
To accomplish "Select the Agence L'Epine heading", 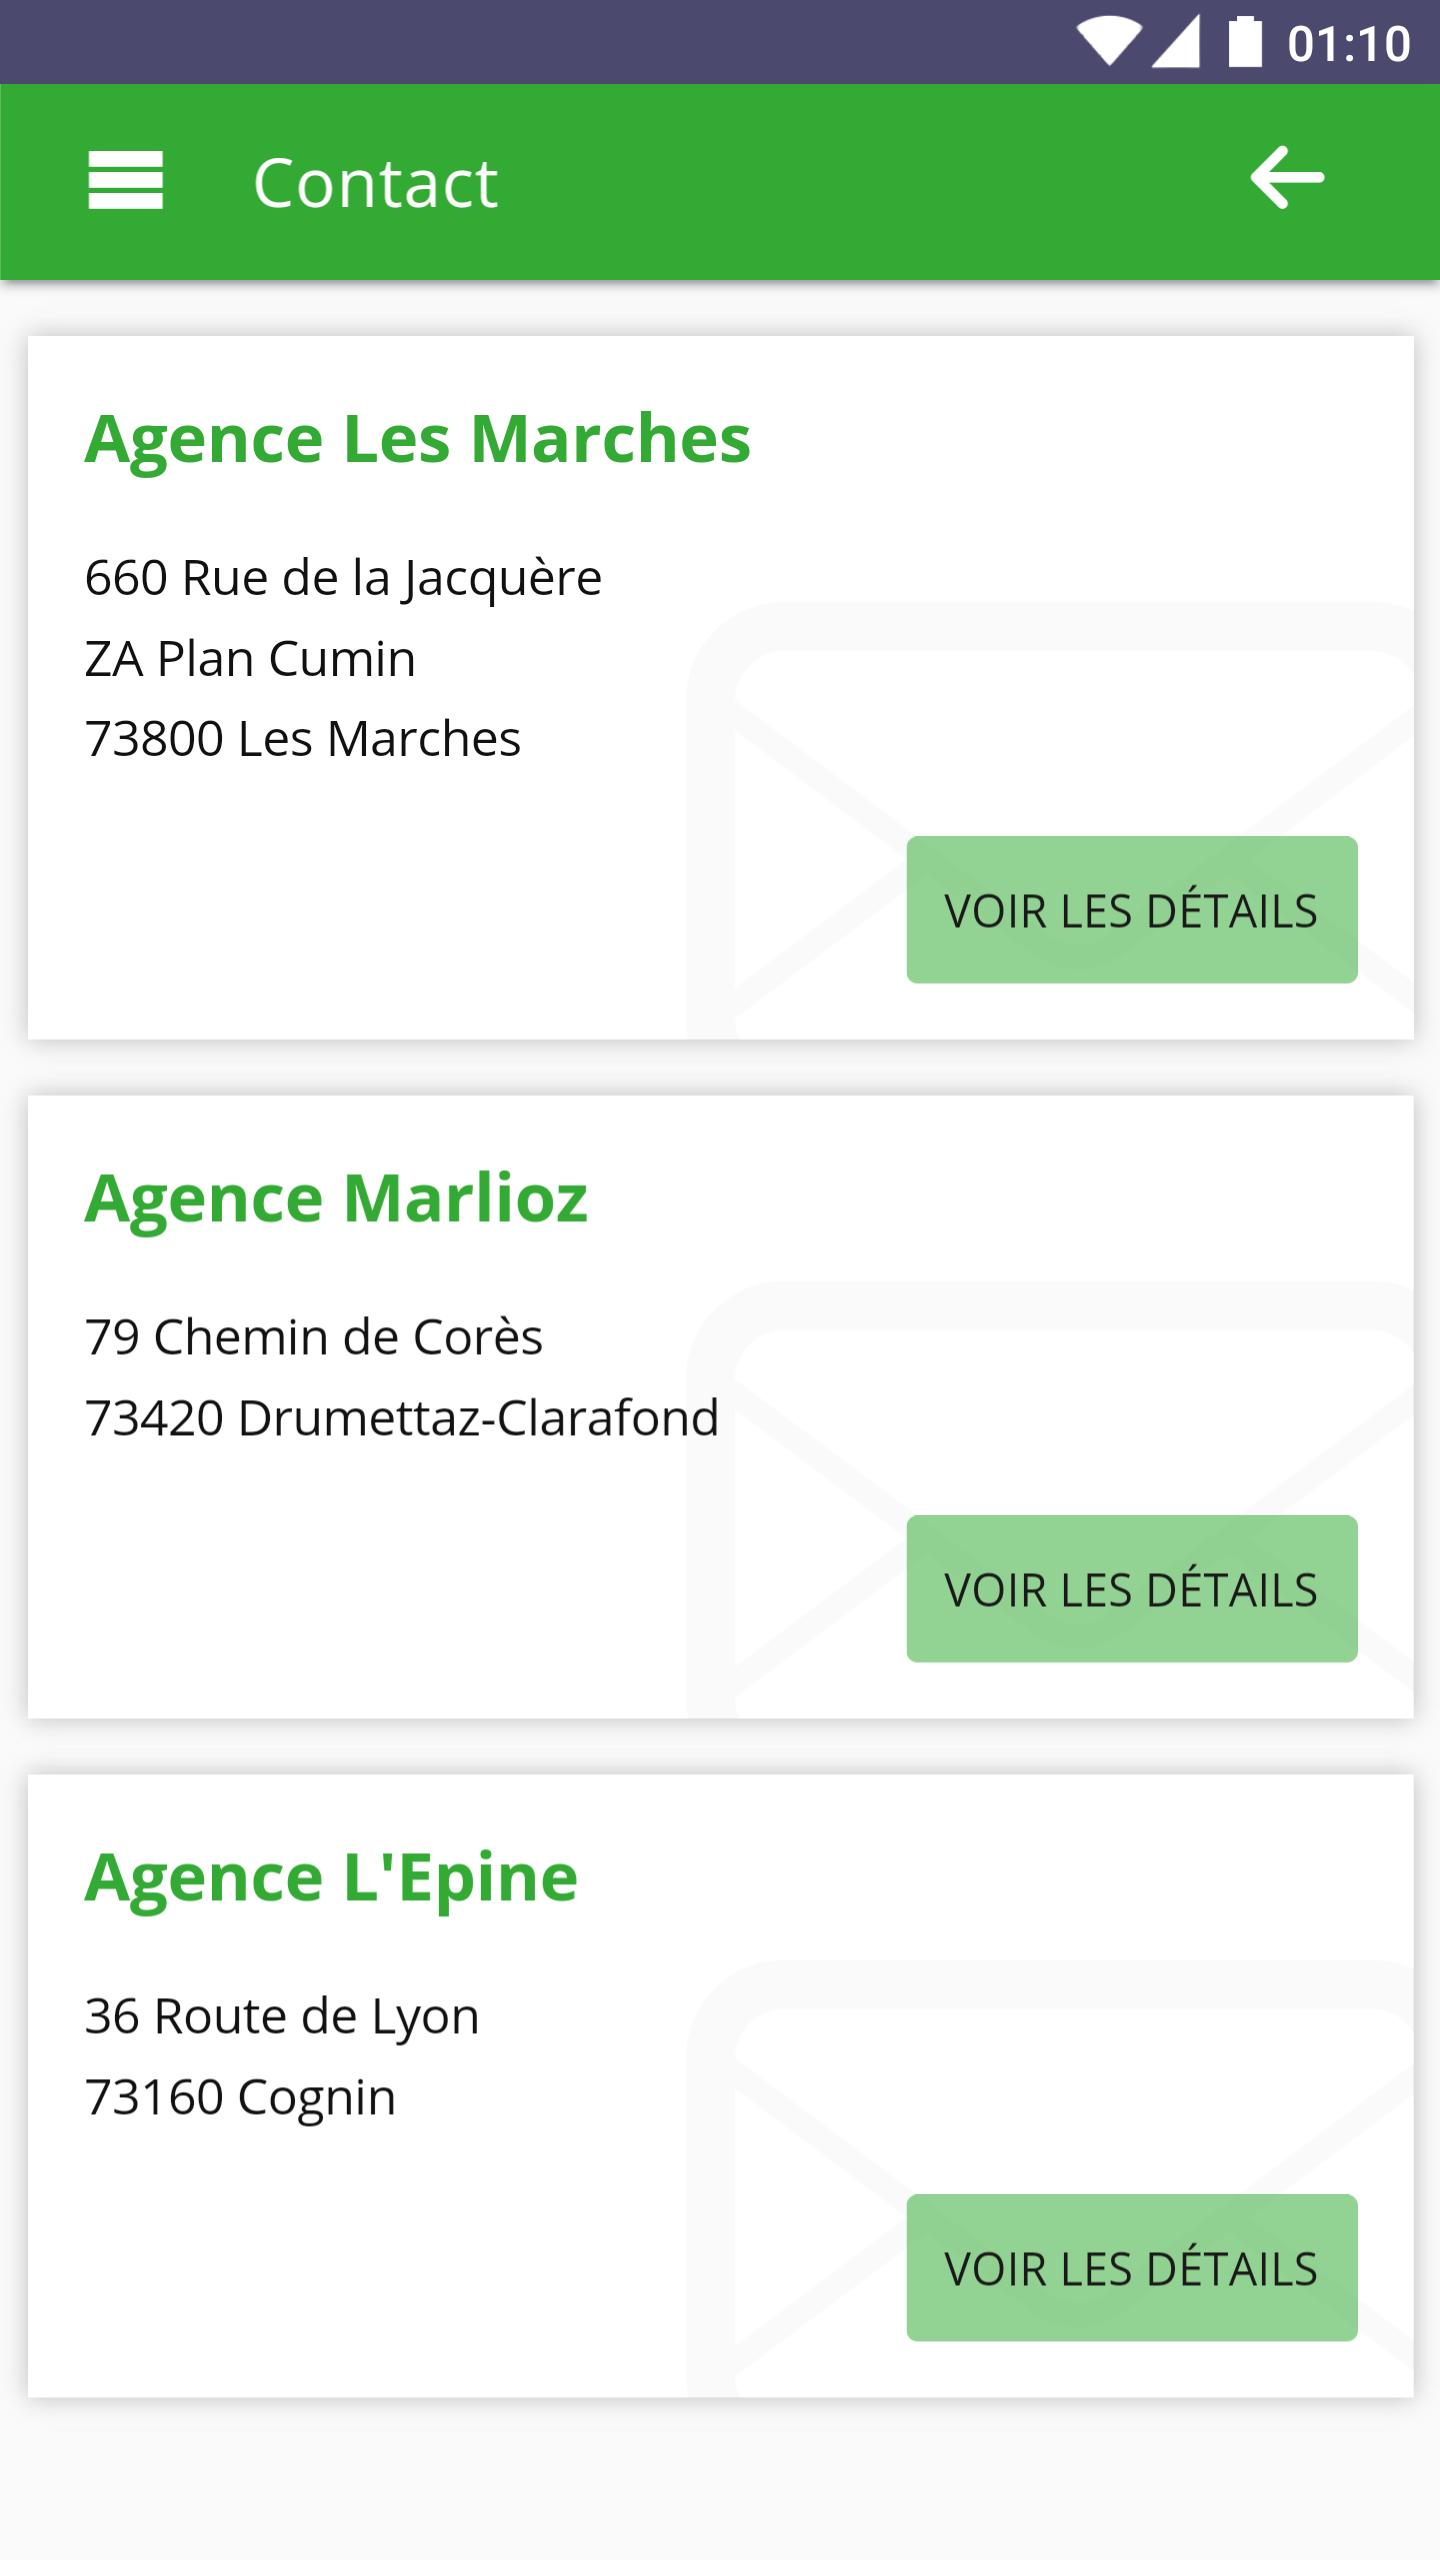I will pos(331,1877).
